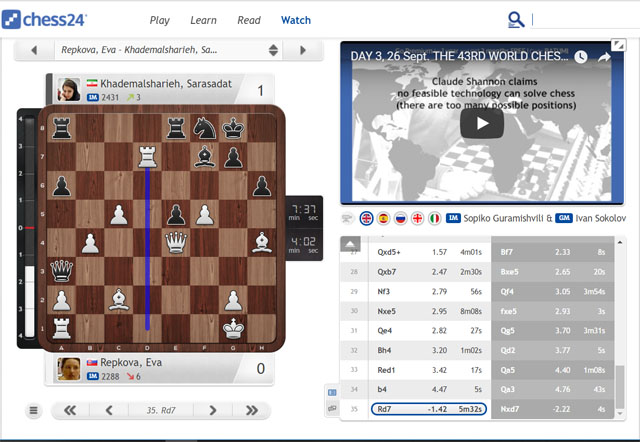Click the white rook on d7

pos(147,157)
